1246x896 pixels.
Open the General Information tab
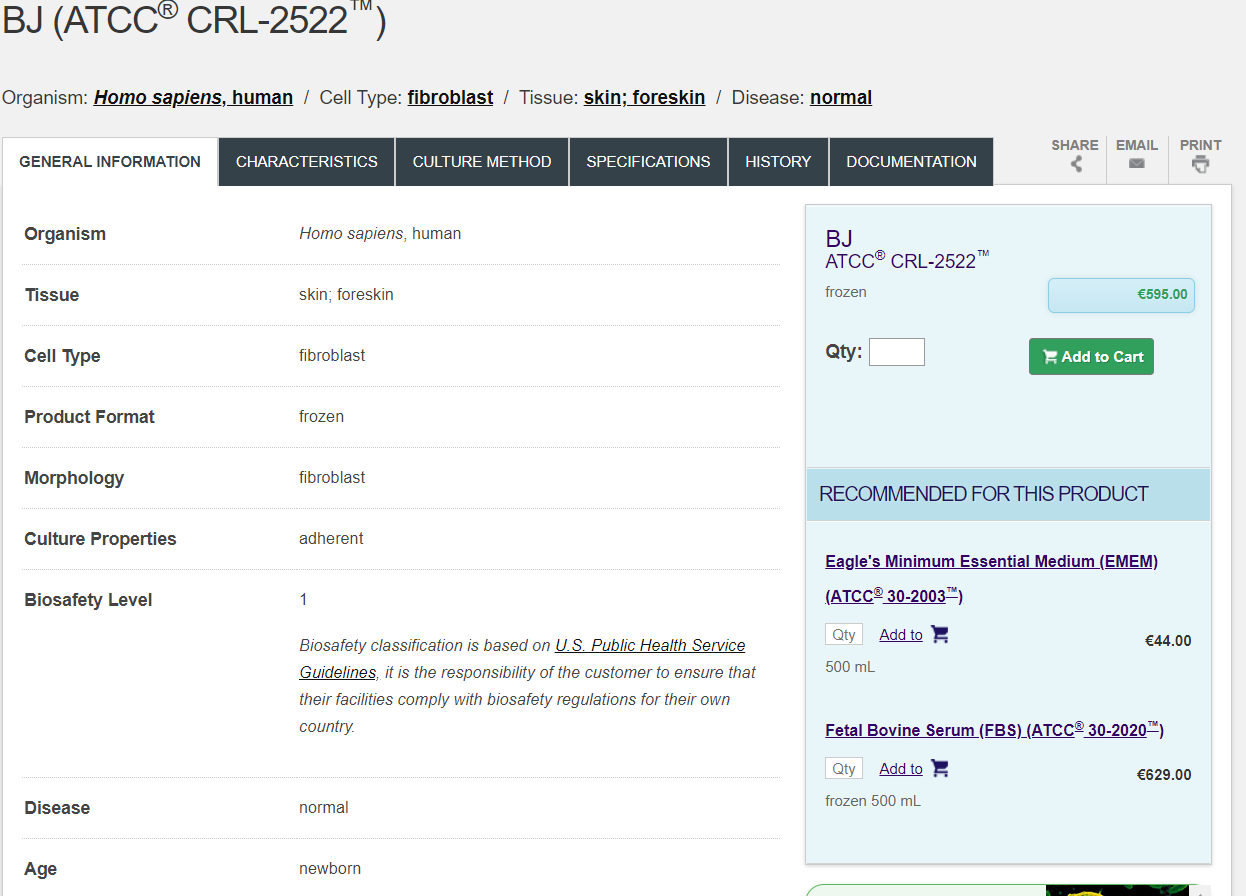tap(110, 162)
